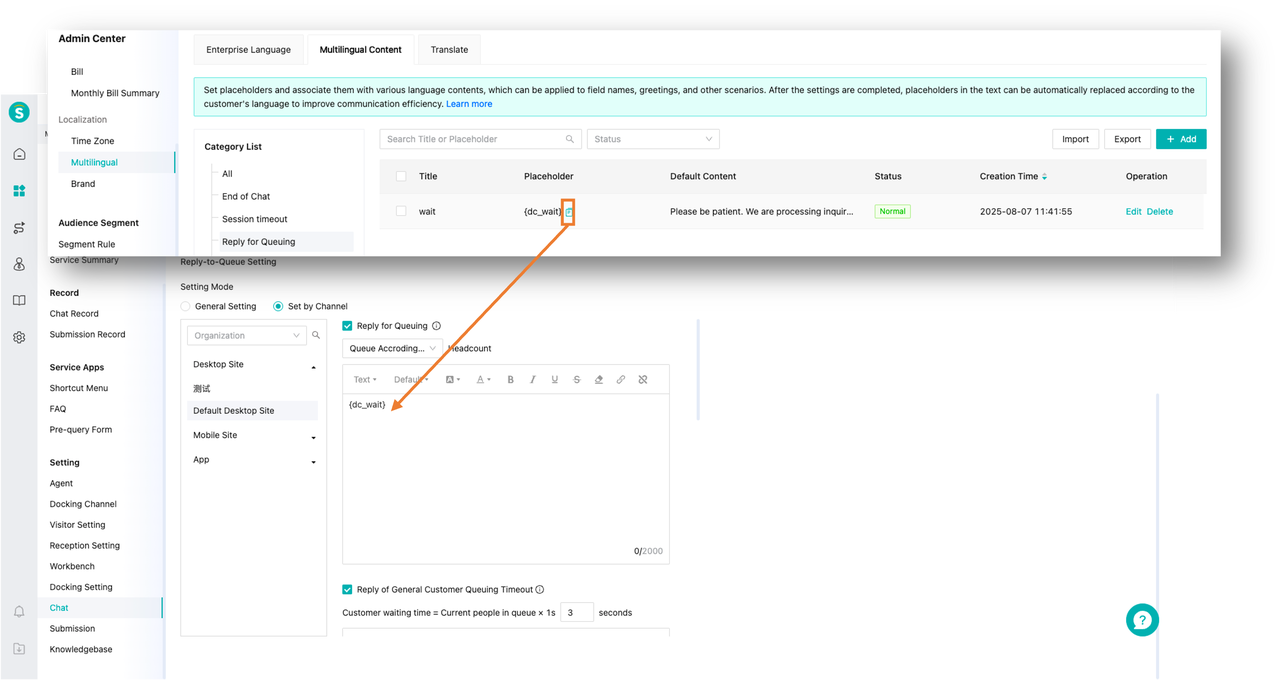
Task: Click the unlink icon in the editor
Action: (642, 380)
